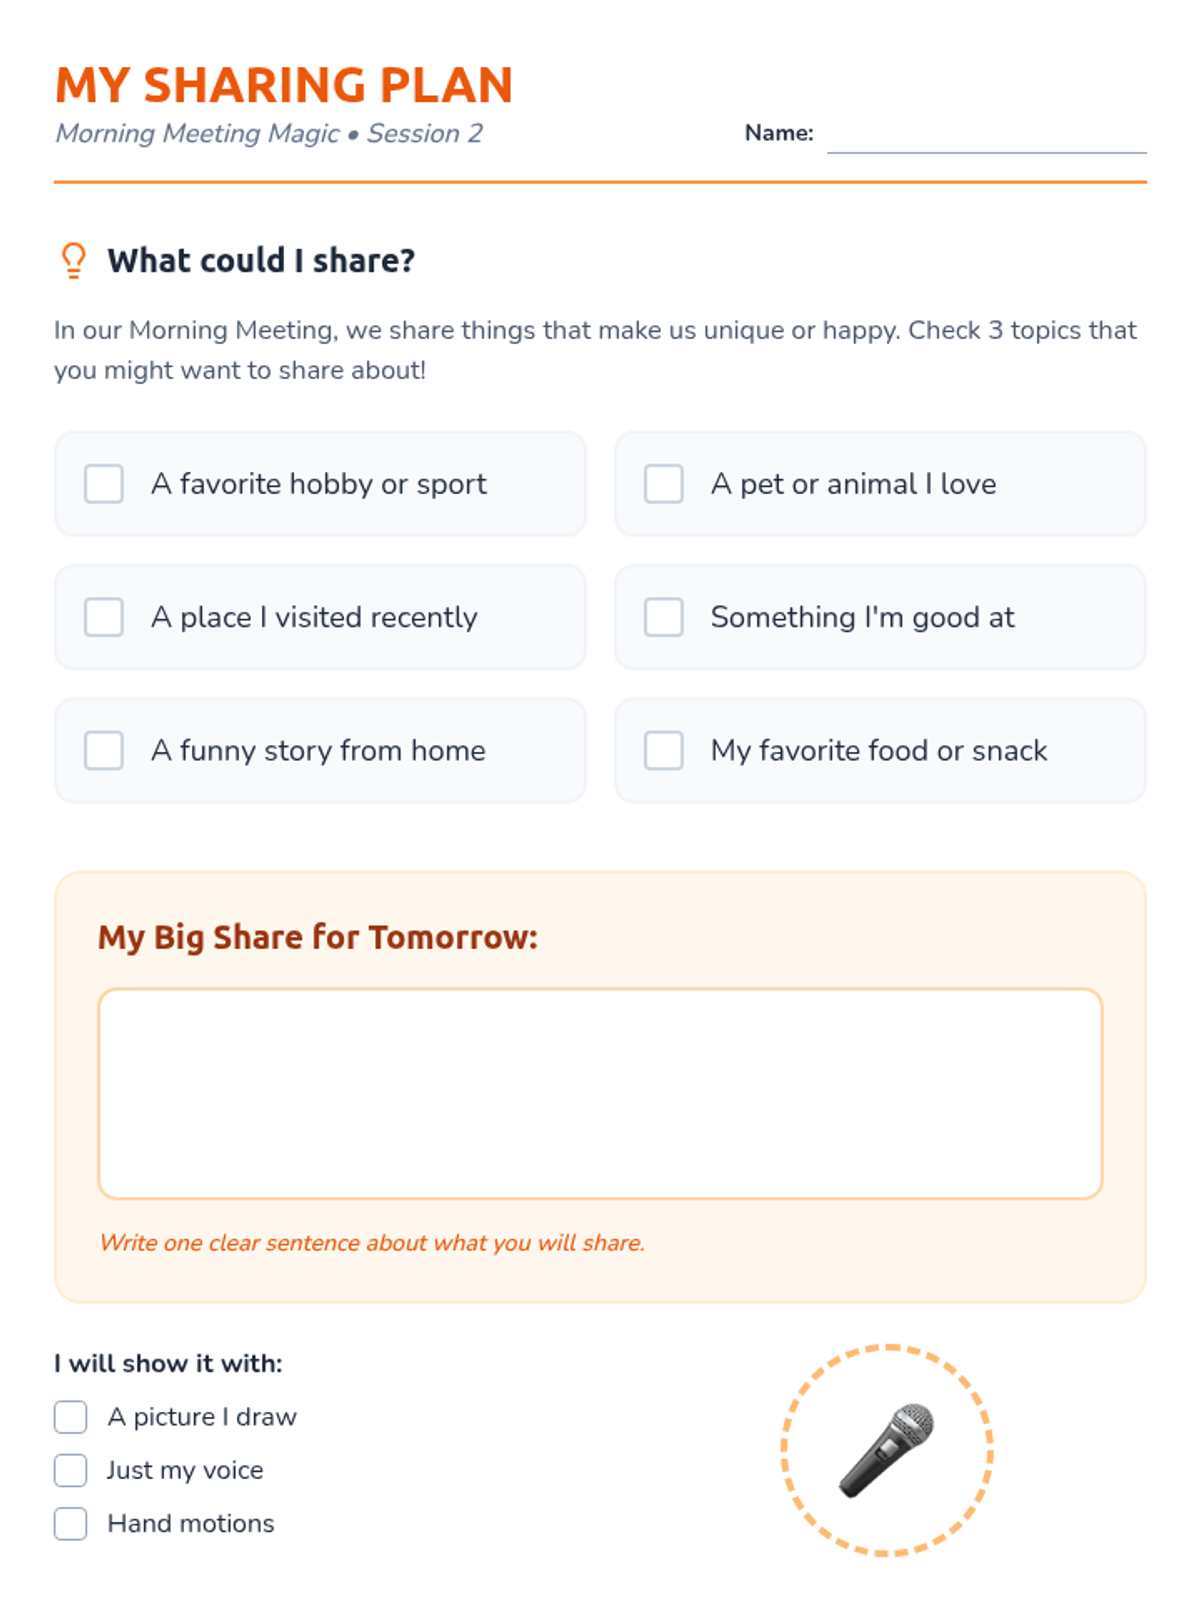This screenshot has height=1600, width=1200.
Task: Click the 'What could I share?' heading
Action: [x=261, y=260]
